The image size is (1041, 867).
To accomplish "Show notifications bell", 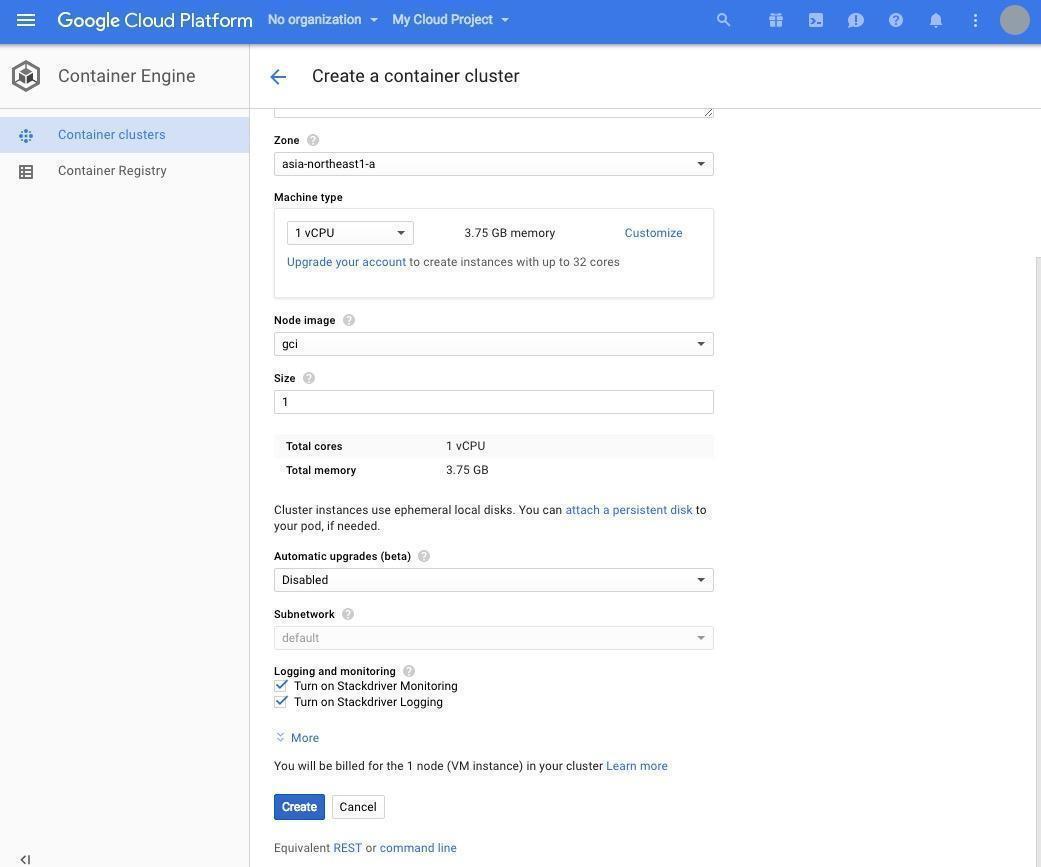I will pyautogui.click(x=935, y=20).
